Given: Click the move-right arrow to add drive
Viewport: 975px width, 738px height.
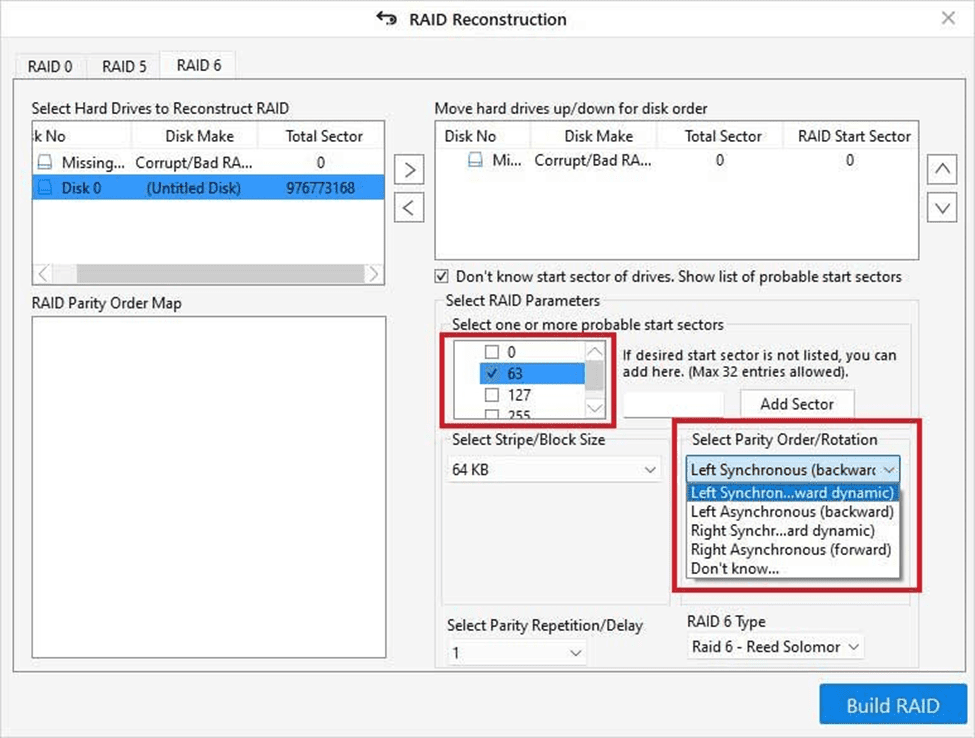Looking at the screenshot, I should (x=409, y=170).
